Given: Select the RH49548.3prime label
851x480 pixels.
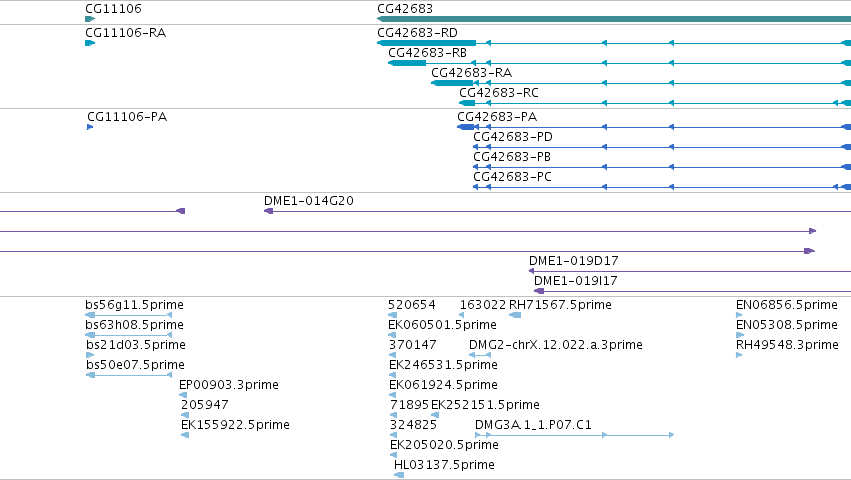Looking at the screenshot, I should (x=788, y=345).
